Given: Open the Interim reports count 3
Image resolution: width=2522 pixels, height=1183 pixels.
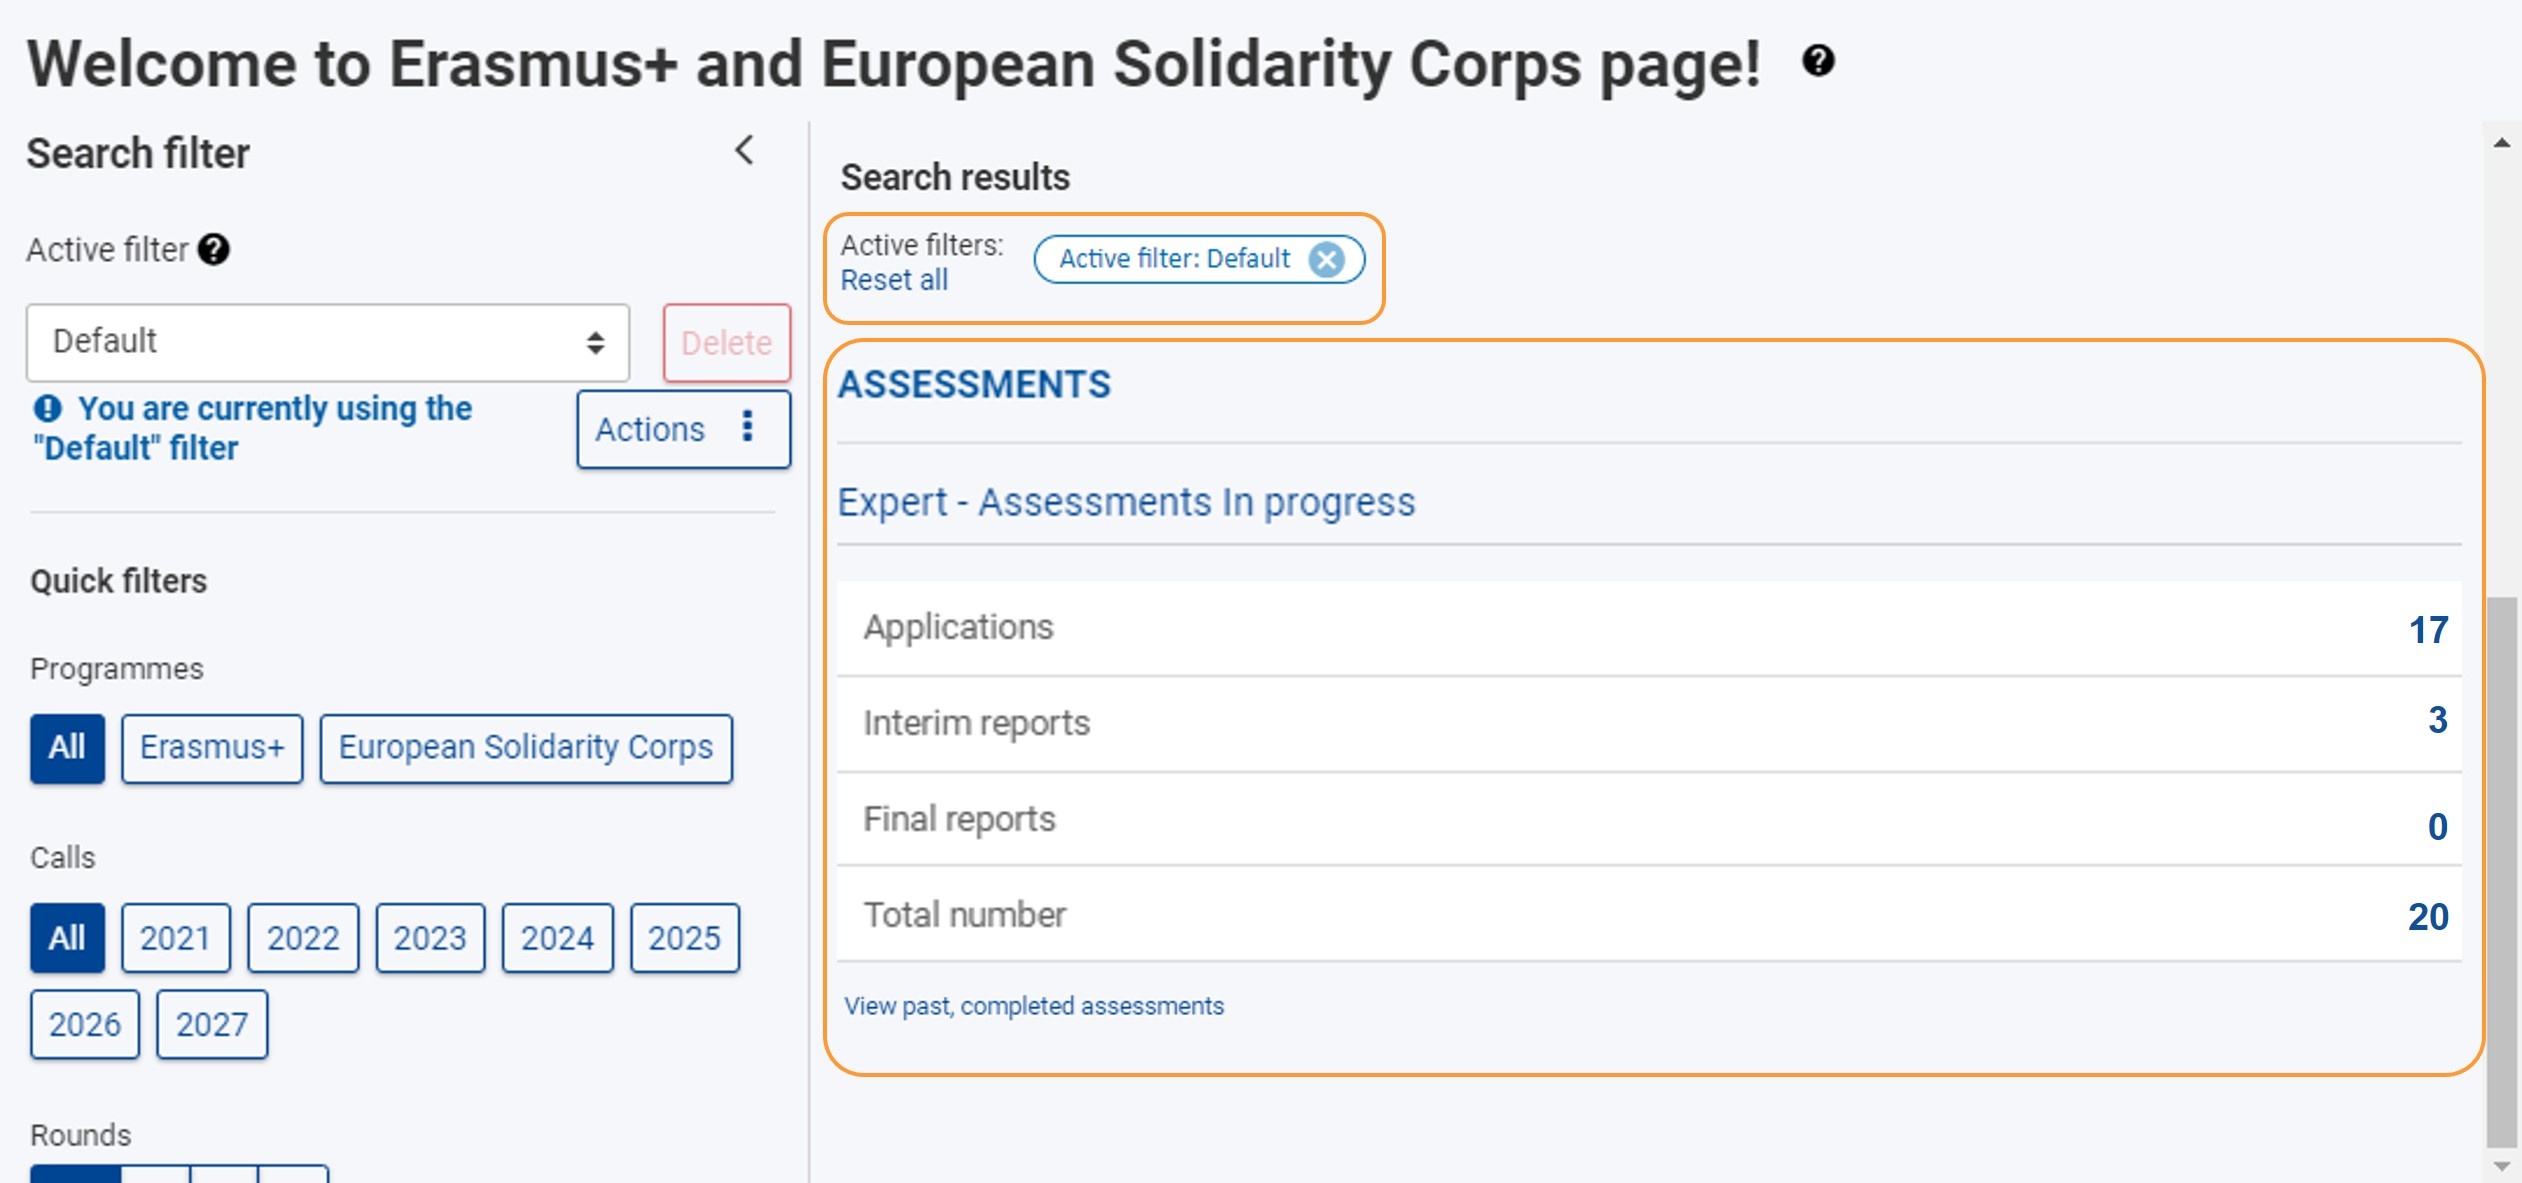Looking at the screenshot, I should tap(2438, 720).
